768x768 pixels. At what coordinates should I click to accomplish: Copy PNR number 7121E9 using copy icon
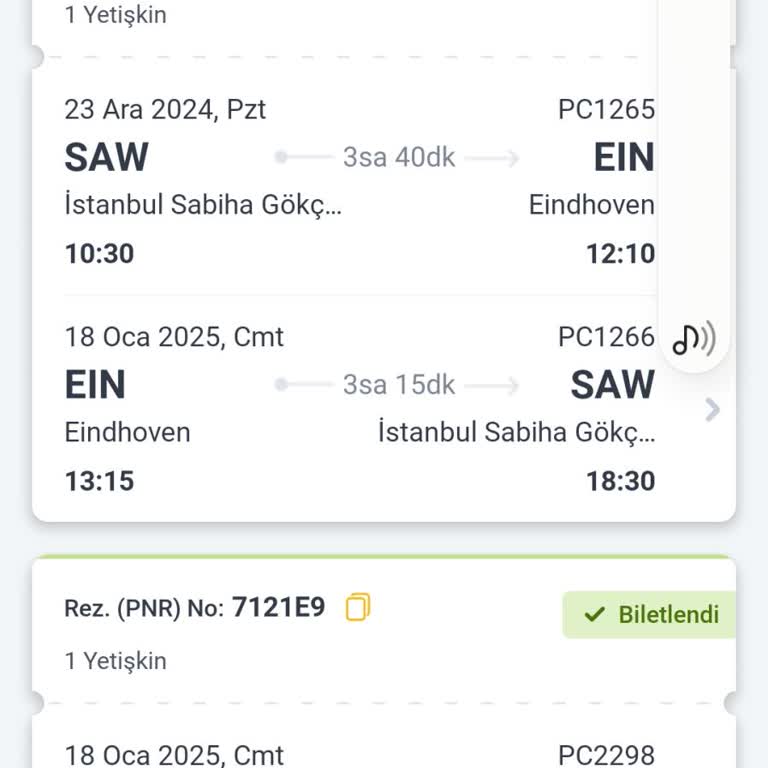tap(358, 607)
